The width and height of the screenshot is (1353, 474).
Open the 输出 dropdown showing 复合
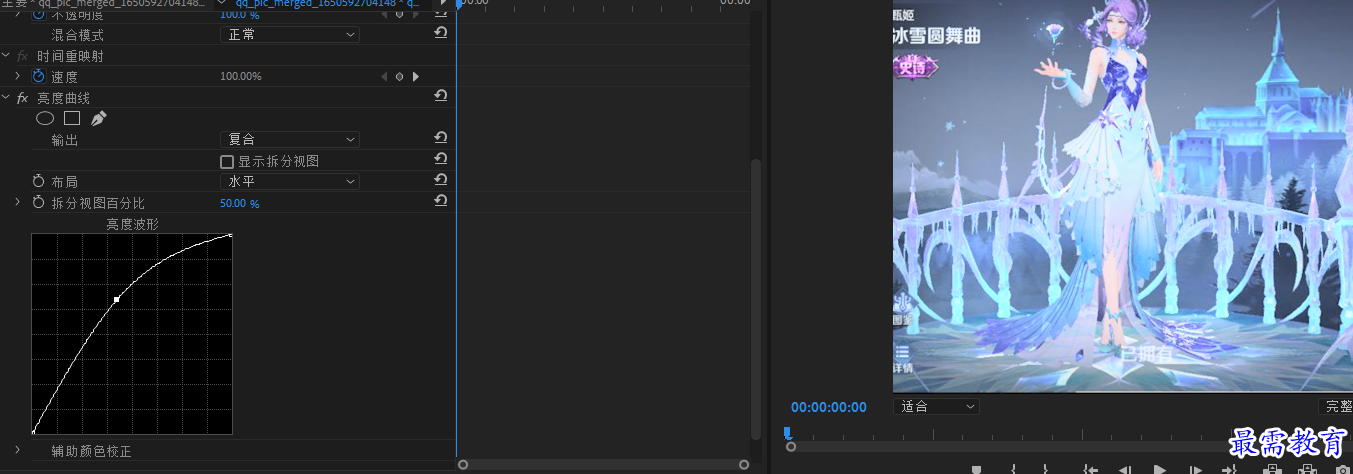289,140
